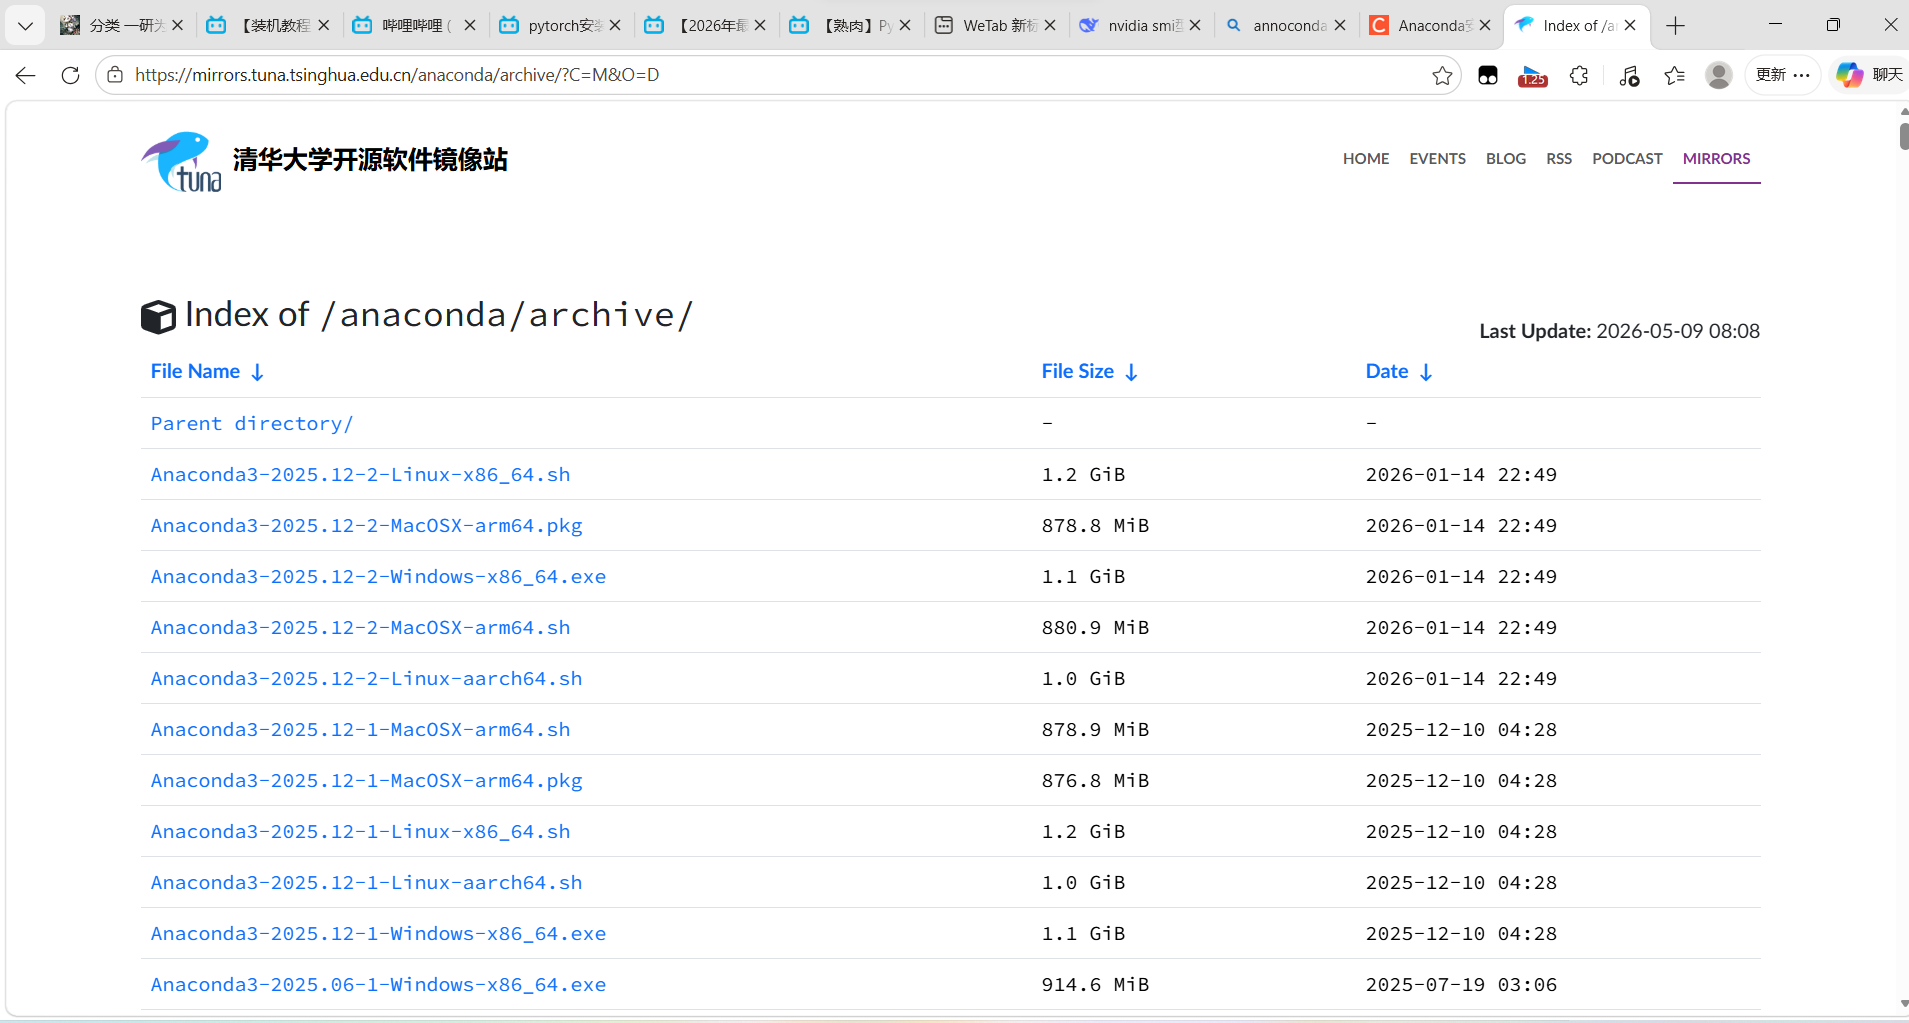
Task: Click the package box icon beside Index of
Action: click(x=158, y=317)
